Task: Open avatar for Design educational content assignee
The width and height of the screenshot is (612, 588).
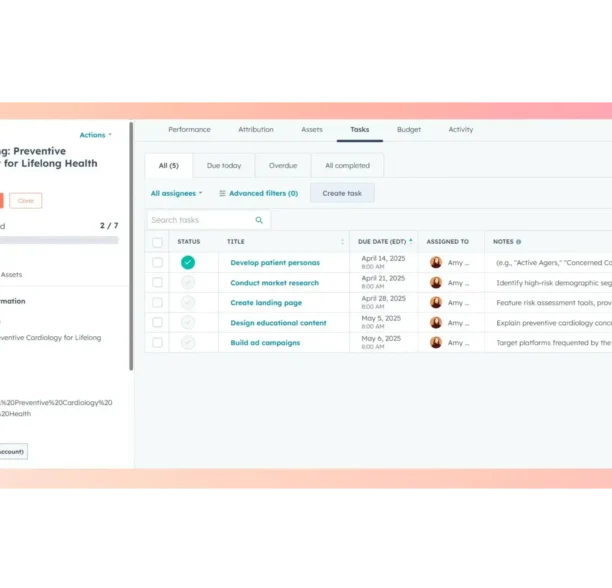Action: point(436,322)
